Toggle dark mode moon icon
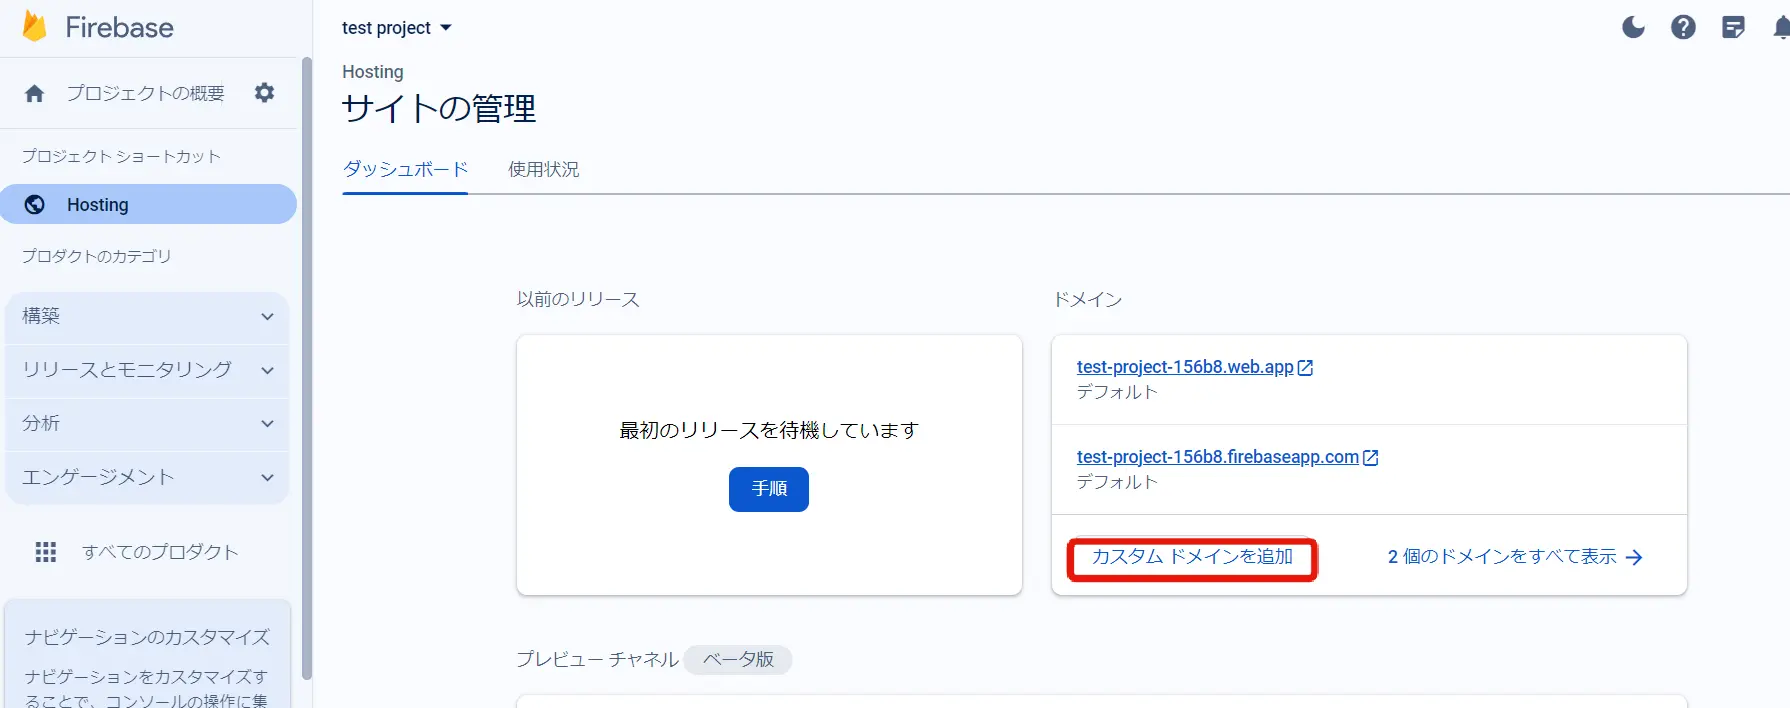Image resolution: width=1790 pixels, height=708 pixels. tap(1633, 27)
